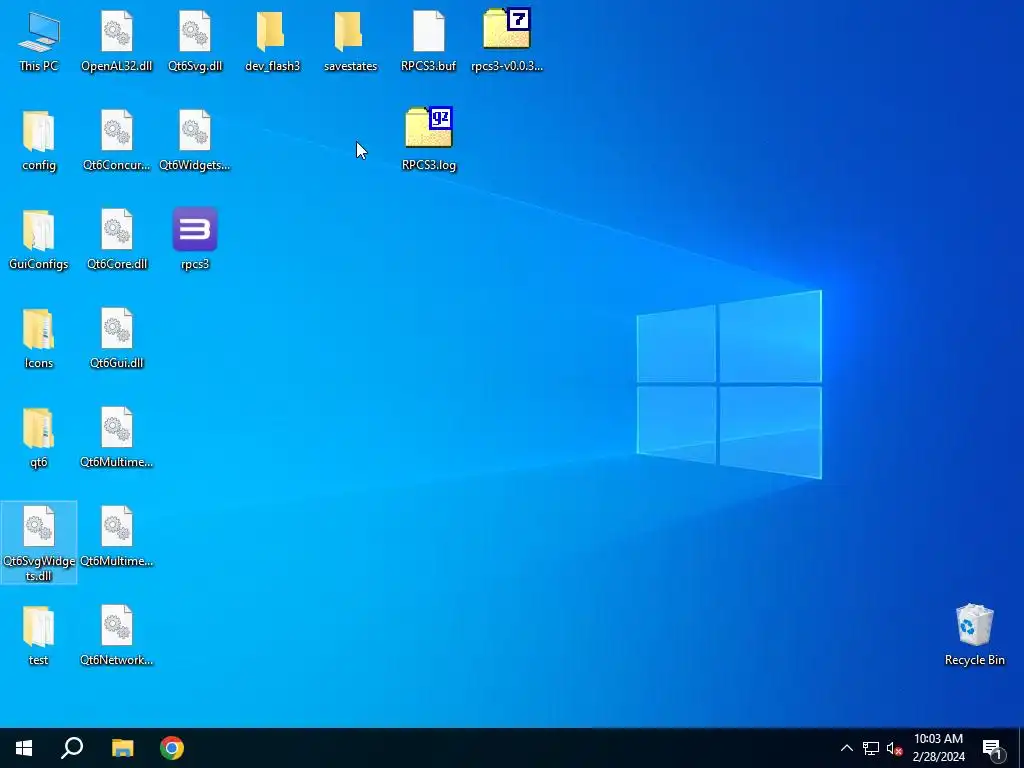This screenshot has width=1024, height=768.
Task: Select the savestates folder
Action: point(351,40)
